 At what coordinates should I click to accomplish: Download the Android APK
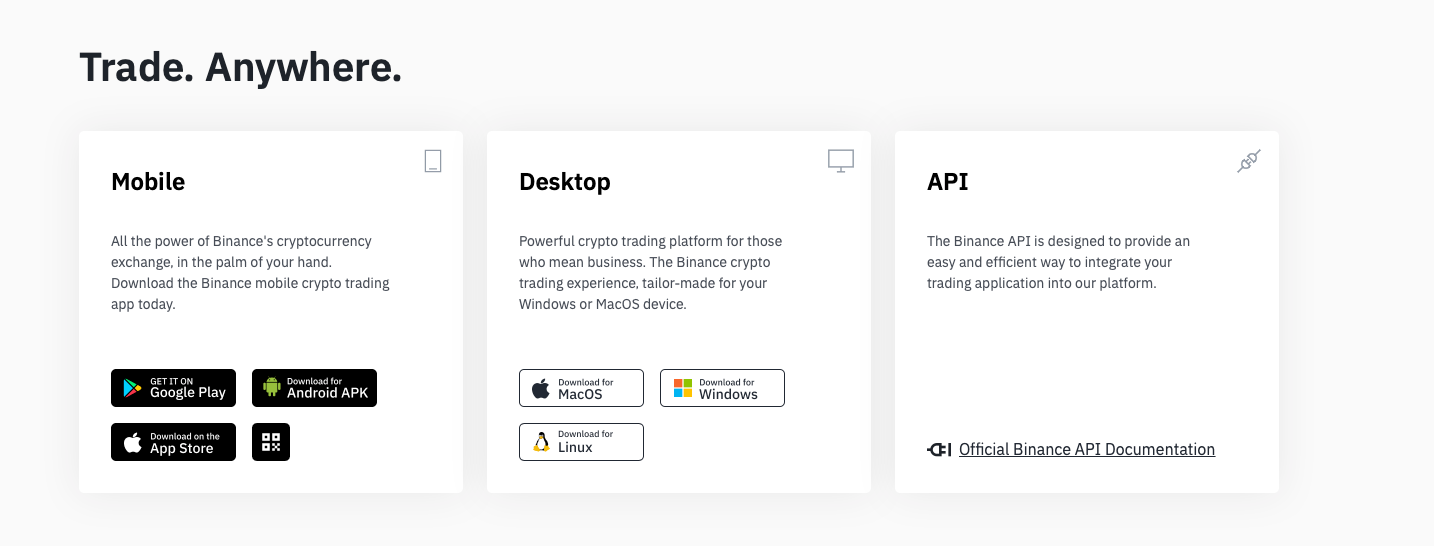pyautogui.click(x=314, y=388)
